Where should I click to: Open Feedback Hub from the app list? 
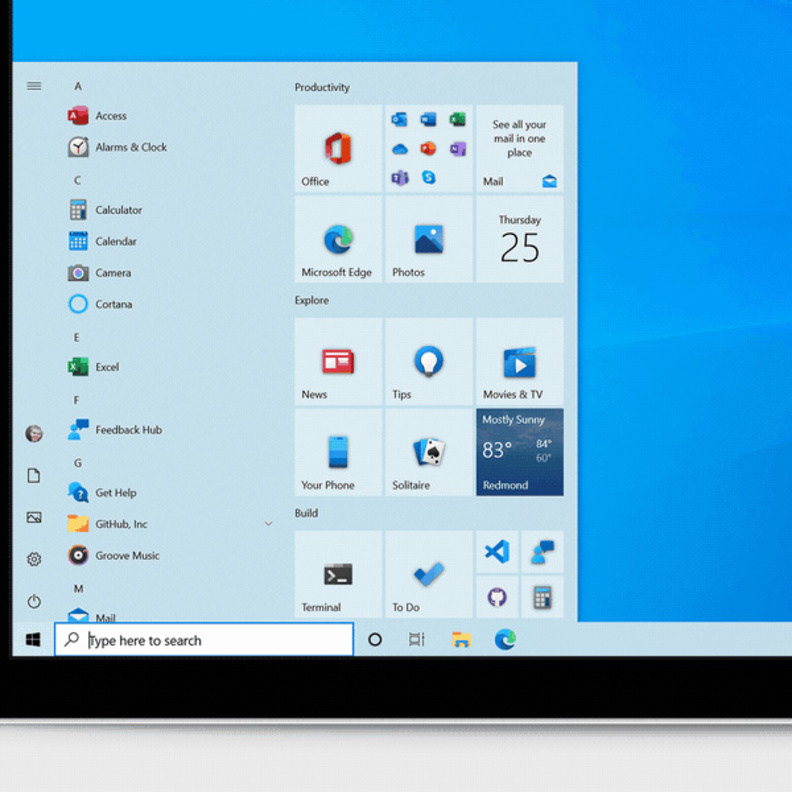coord(128,430)
